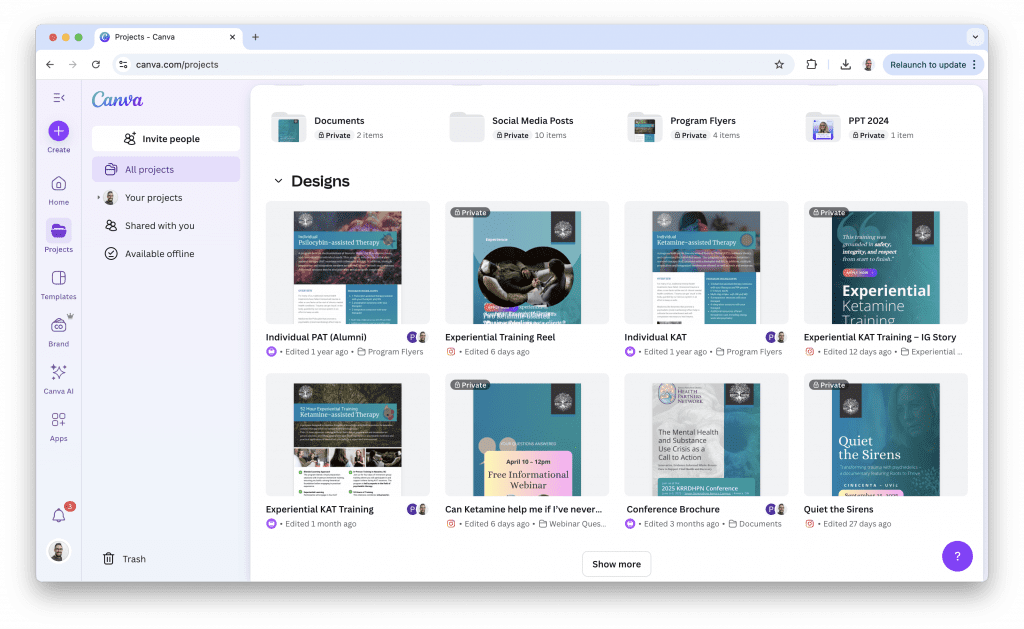Open the notifications bell
The image size is (1024, 629).
(58, 516)
